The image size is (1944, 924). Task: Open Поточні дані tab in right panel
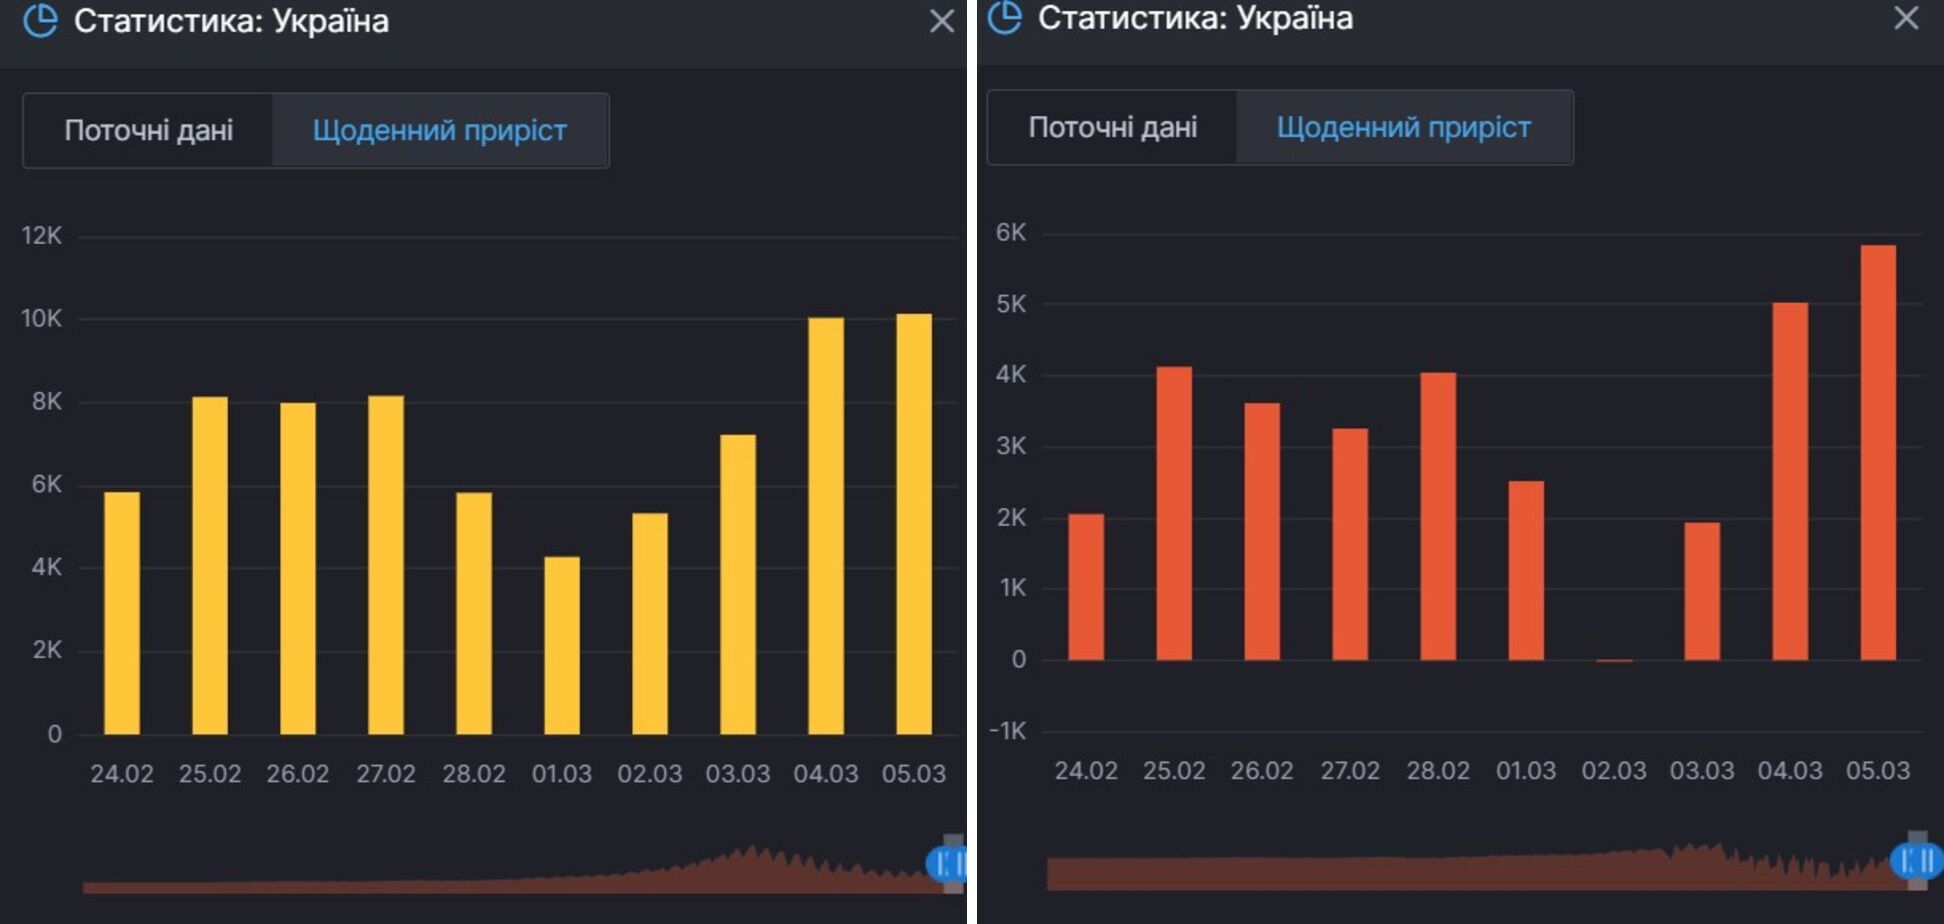[x=1112, y=127]
